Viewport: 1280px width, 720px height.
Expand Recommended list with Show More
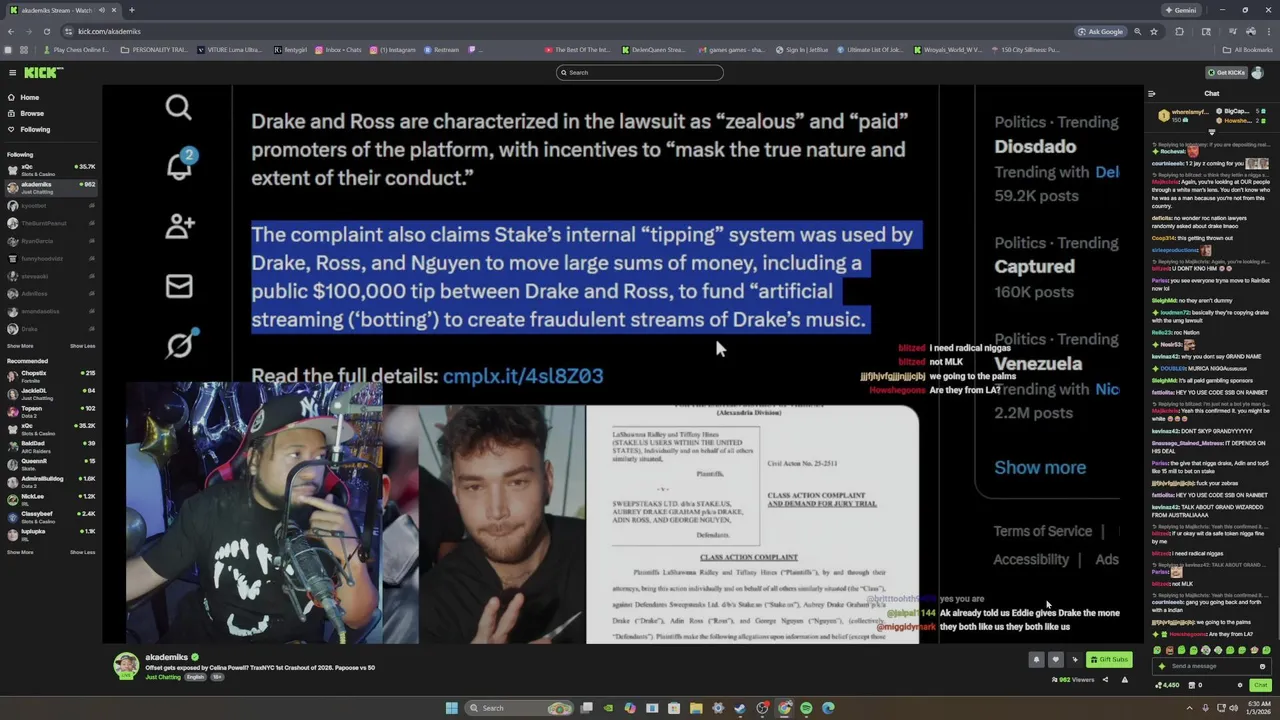pos(20,552)
